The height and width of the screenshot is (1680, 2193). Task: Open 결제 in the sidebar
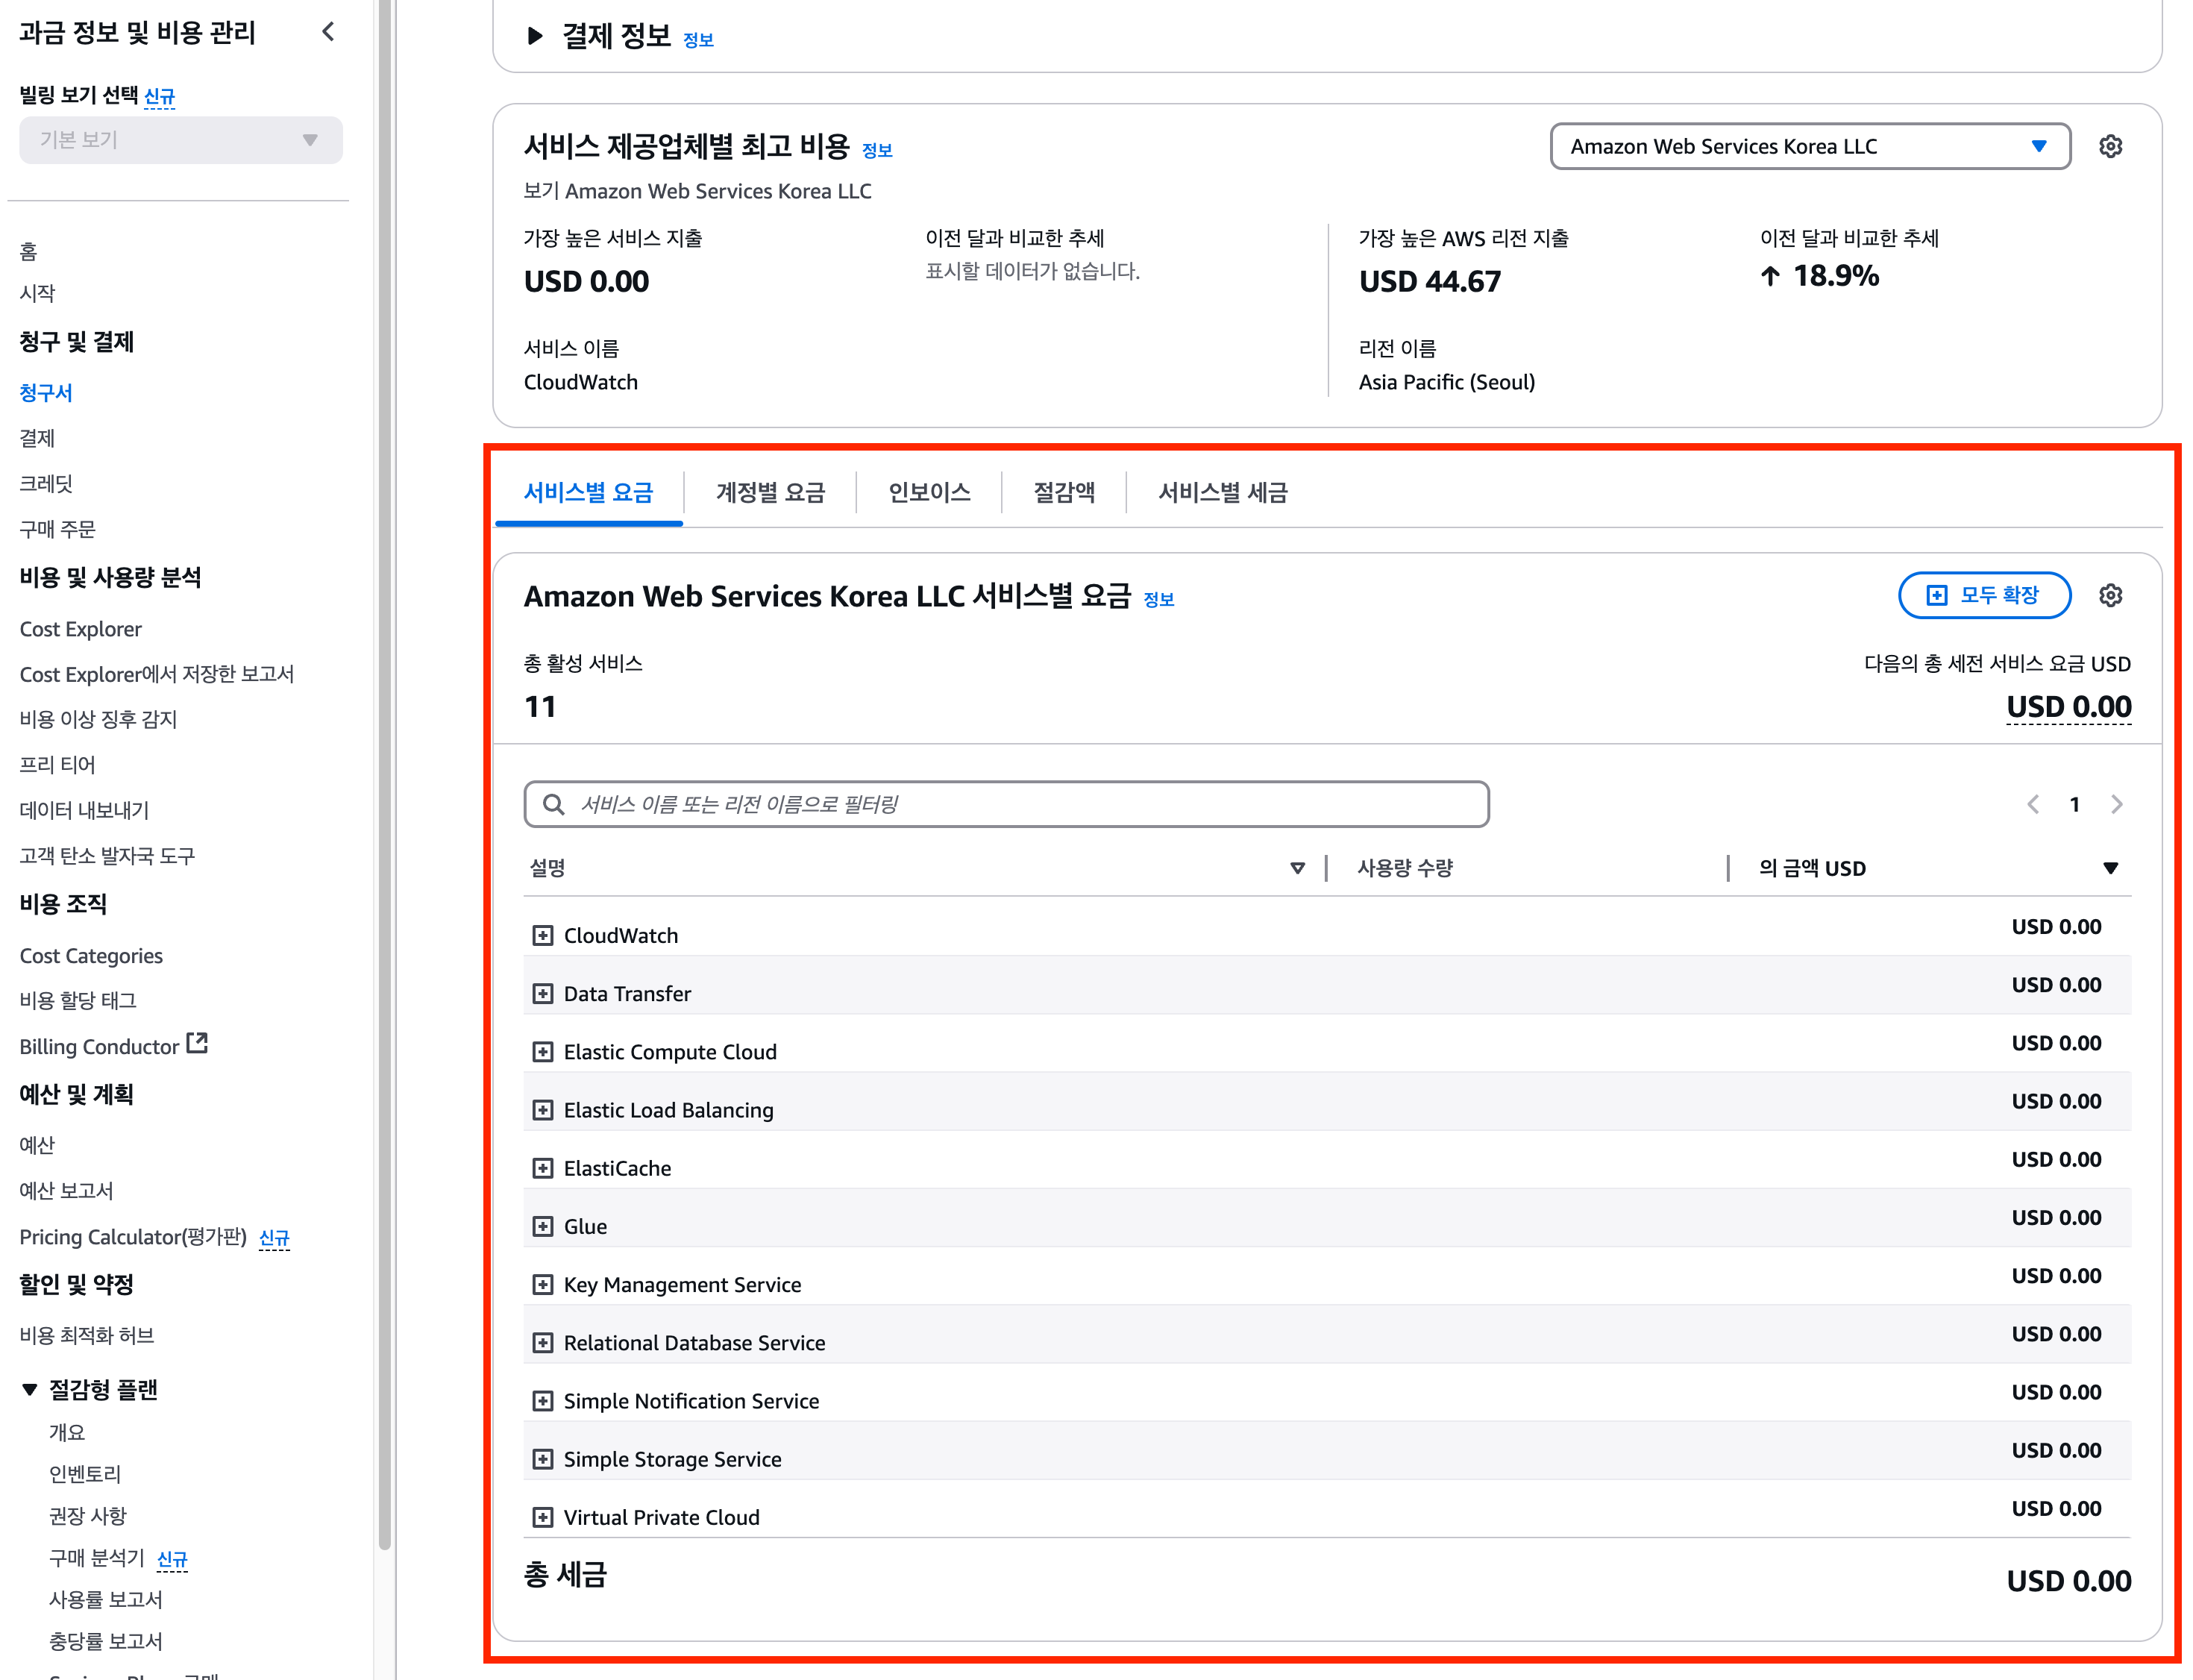37,438
